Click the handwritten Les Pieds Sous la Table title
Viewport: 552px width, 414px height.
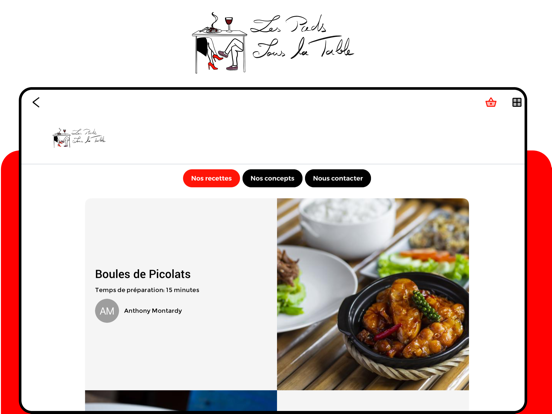click(x=302, y=37)
